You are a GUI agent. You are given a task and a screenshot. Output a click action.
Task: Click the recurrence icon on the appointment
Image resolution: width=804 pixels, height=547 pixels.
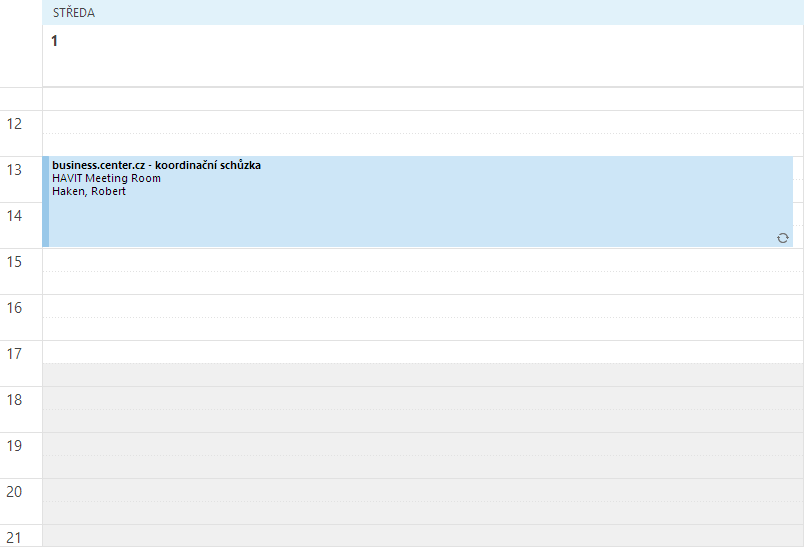pos(782,238)
